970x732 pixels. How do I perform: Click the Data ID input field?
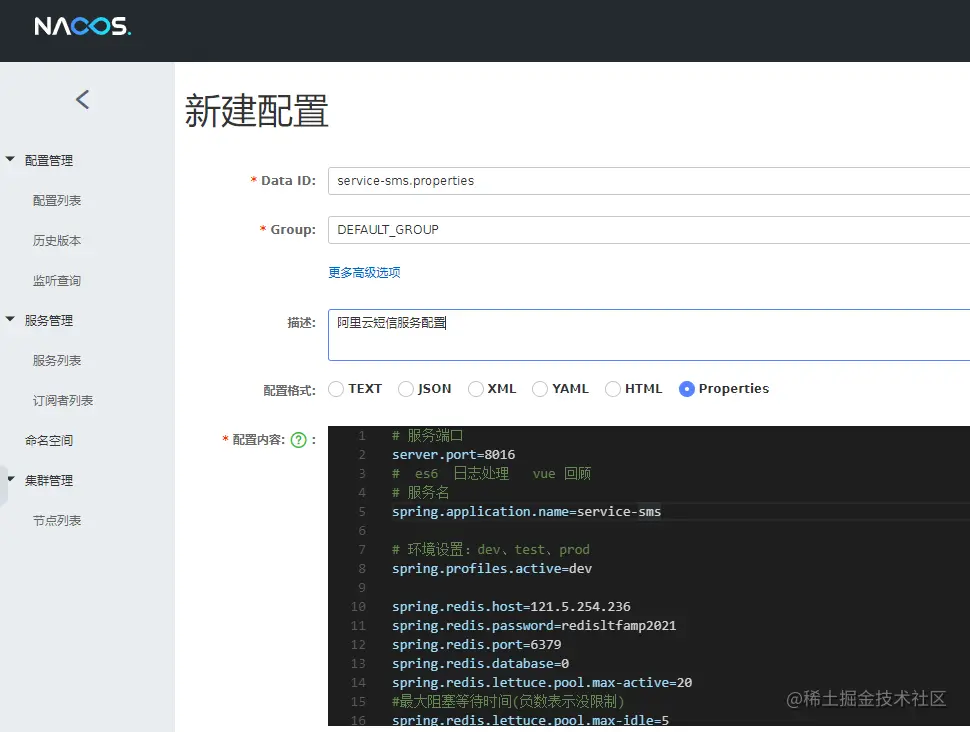click(x=649, y=181)
